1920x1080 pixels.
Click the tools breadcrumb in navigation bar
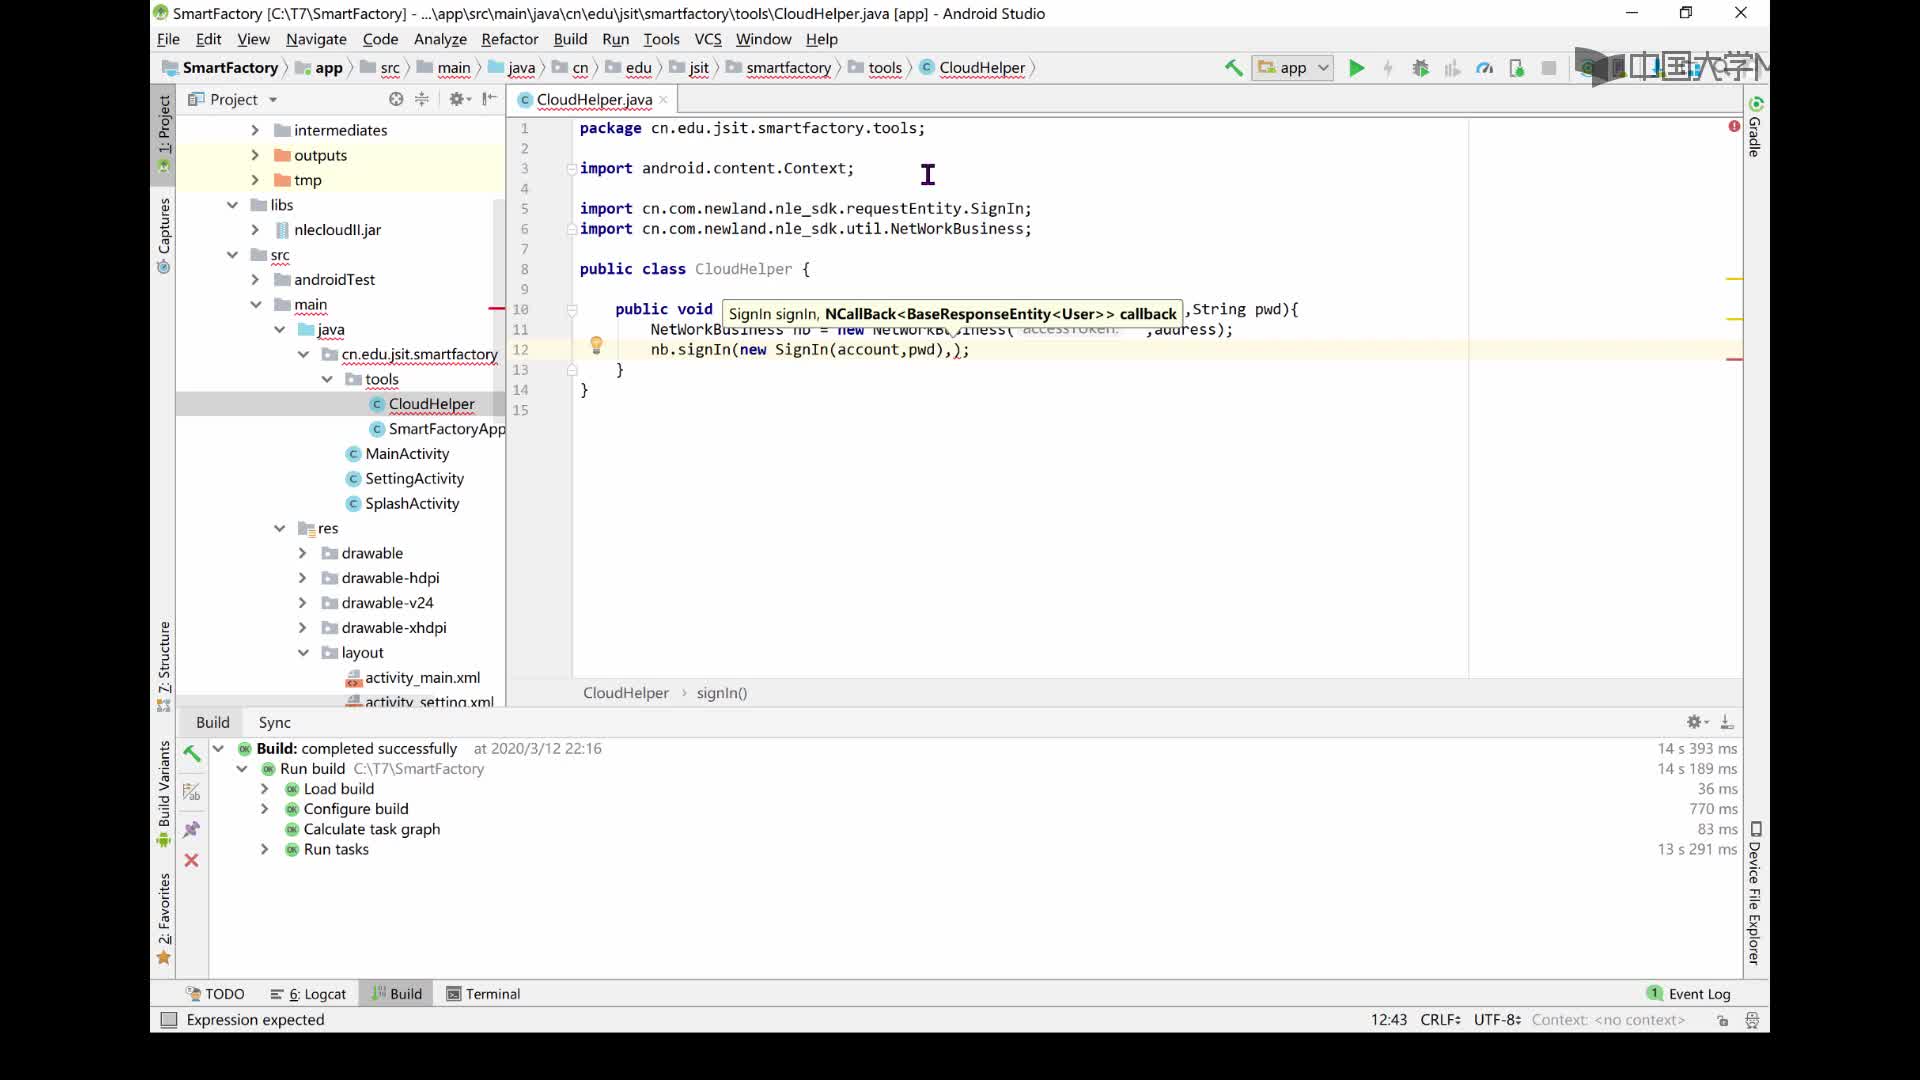875,68
